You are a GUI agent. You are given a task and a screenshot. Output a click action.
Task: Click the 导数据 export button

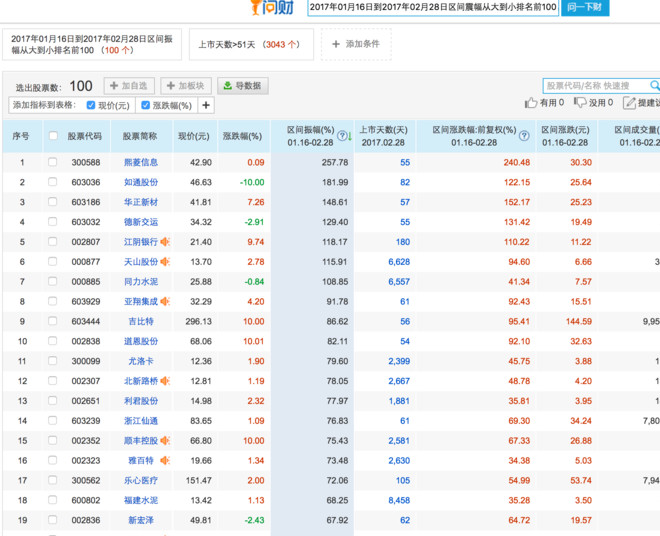(243, 86)
